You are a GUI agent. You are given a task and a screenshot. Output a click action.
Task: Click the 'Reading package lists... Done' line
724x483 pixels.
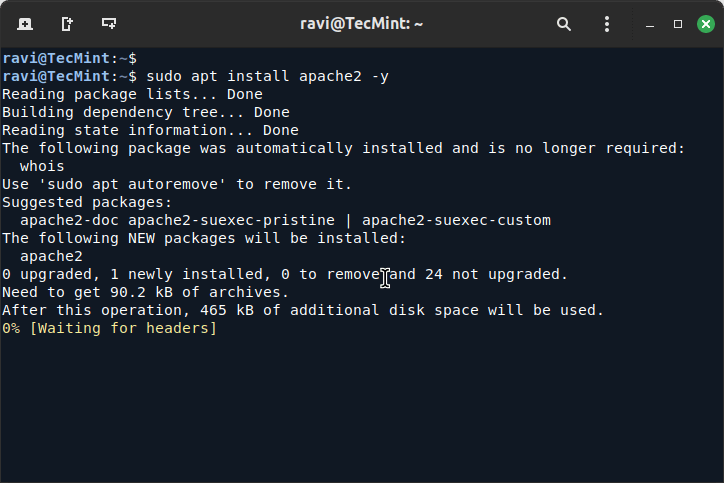pyautogui.click(x=132, y=94)
